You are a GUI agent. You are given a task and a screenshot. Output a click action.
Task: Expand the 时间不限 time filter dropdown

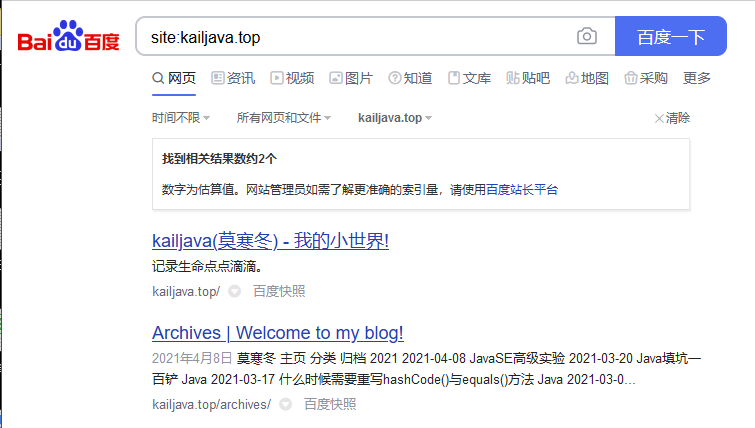click(x=181, y=117)
